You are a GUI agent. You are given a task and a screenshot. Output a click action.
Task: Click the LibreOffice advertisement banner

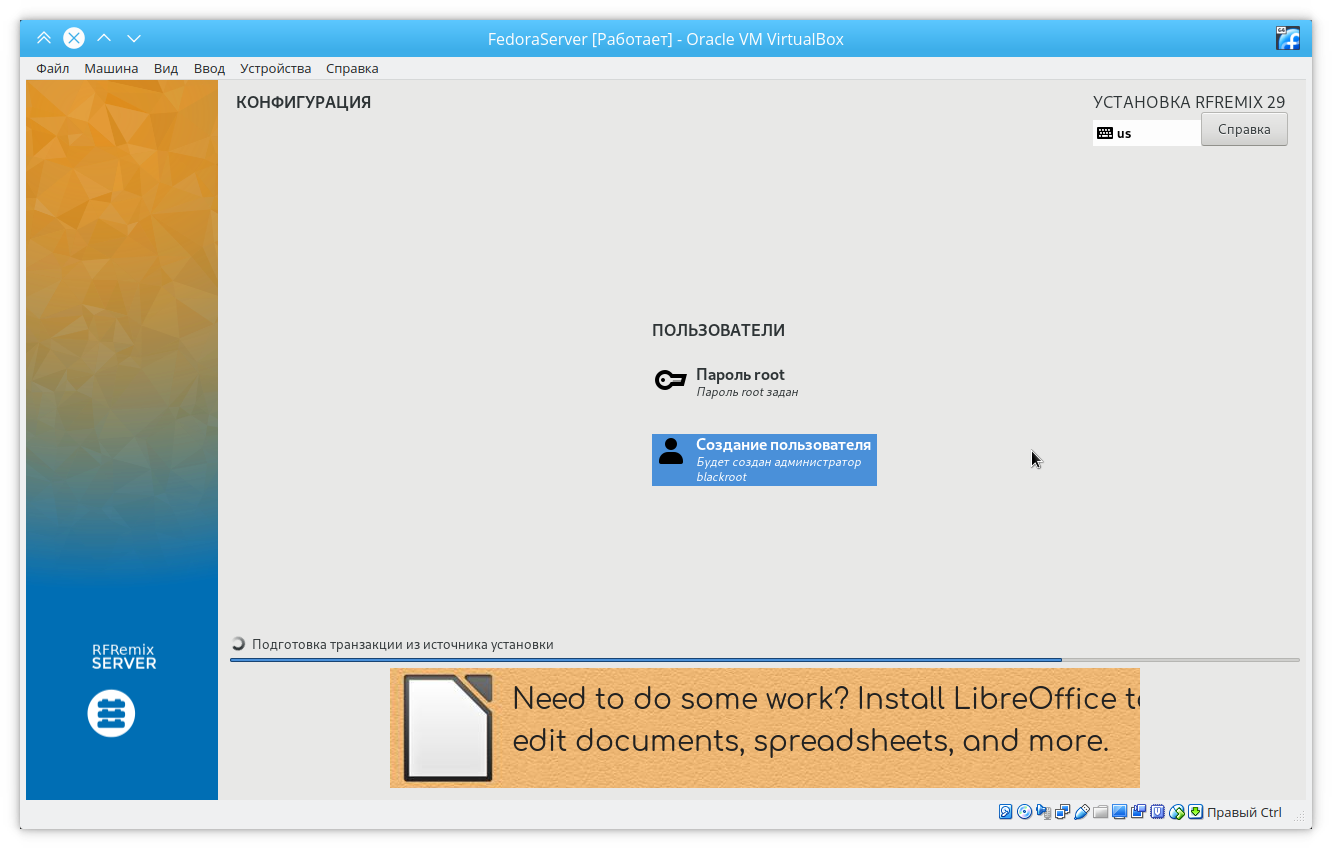(x=764, y=728)
